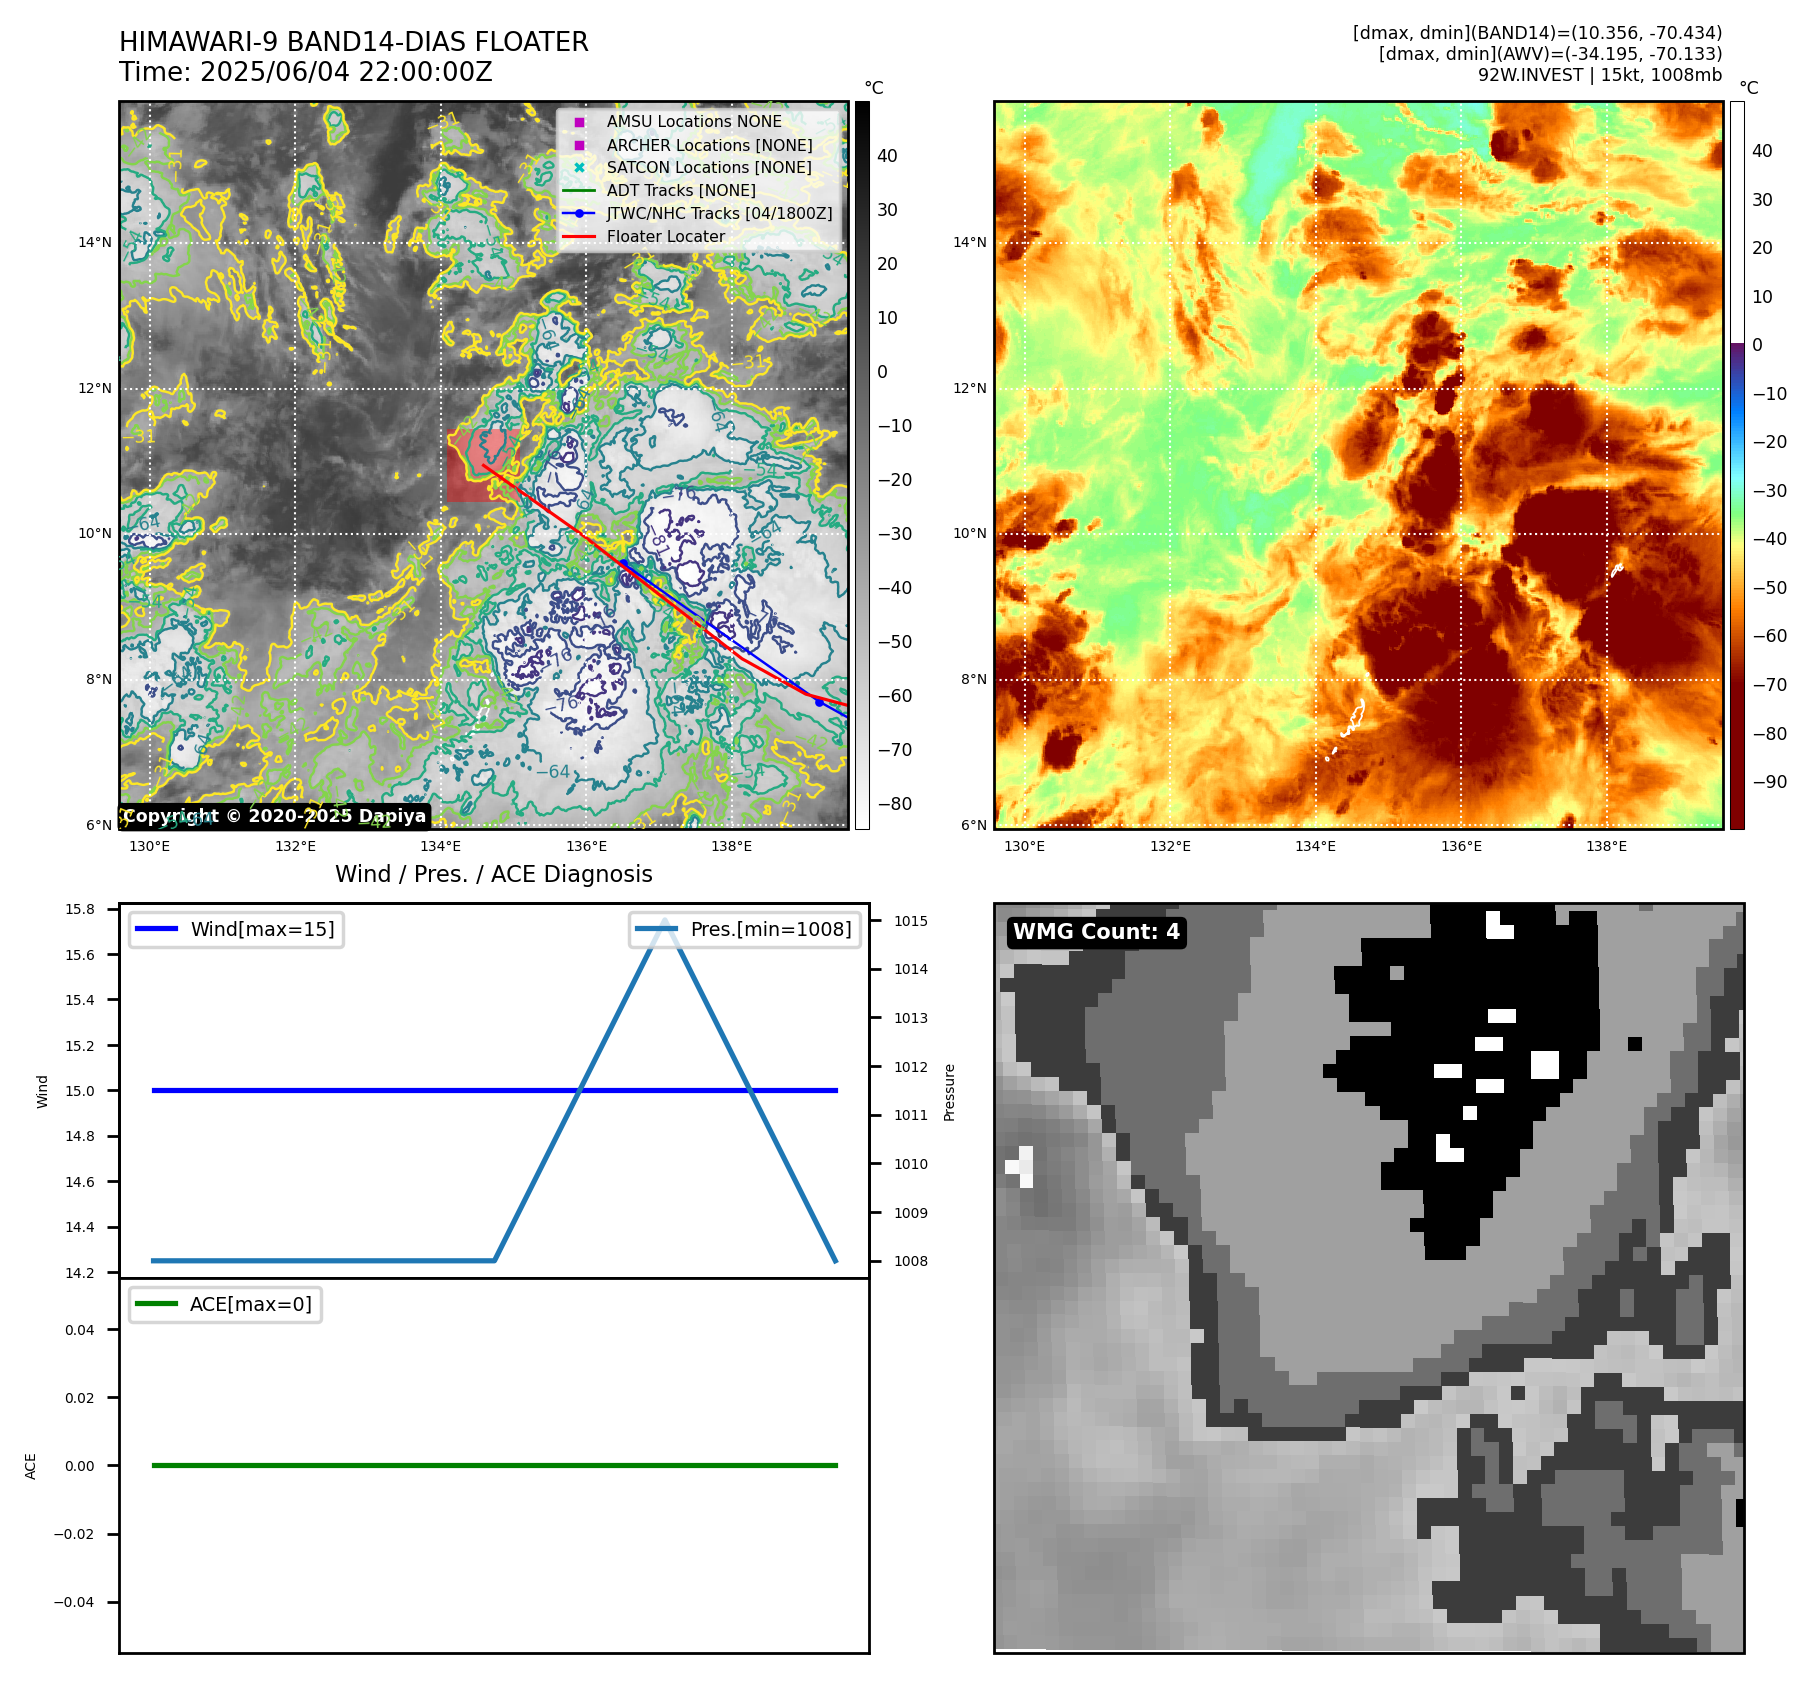Image resolution: width=1813 pixels, height=1690 pixels.
Task: Click the Wind[max=15] legend
Action: coord(237,929)
